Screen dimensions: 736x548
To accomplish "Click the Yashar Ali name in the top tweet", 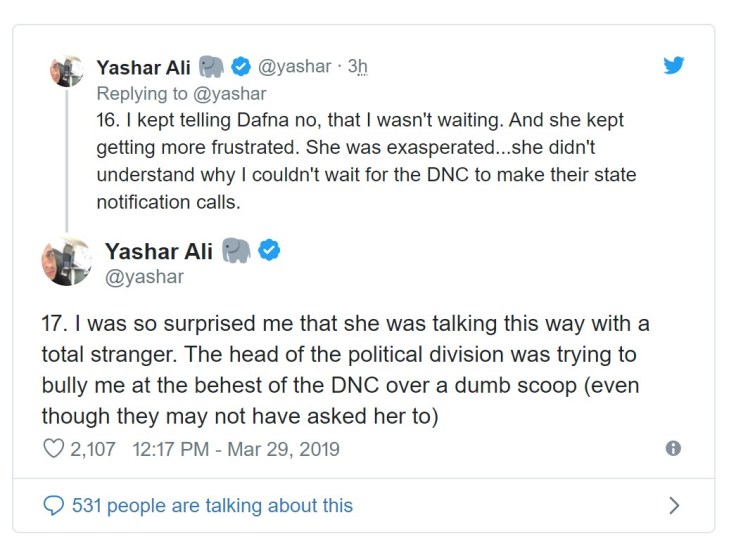I will 143,67.
